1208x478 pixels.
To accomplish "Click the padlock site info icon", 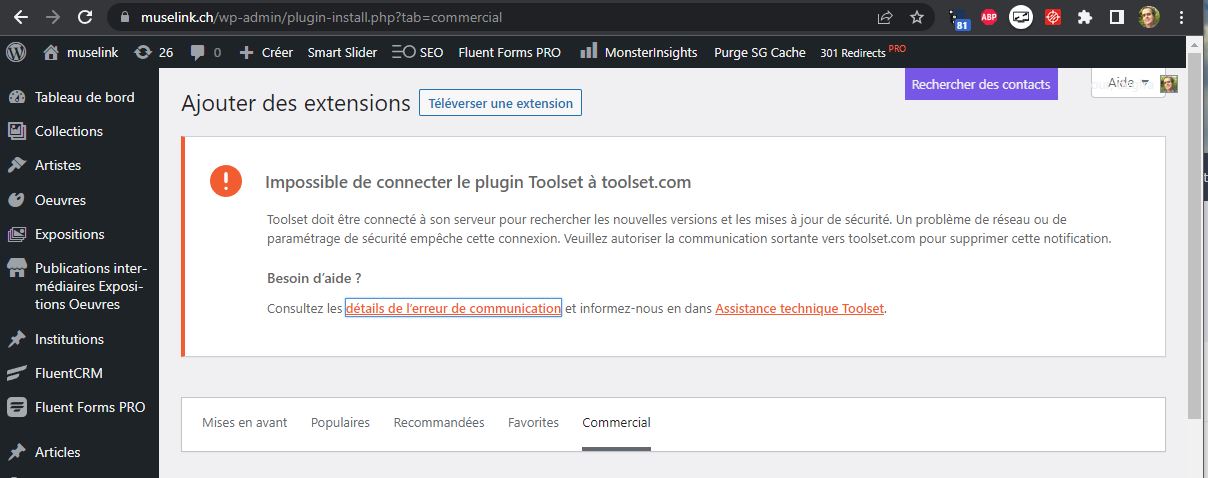I will tap(124, 18).
